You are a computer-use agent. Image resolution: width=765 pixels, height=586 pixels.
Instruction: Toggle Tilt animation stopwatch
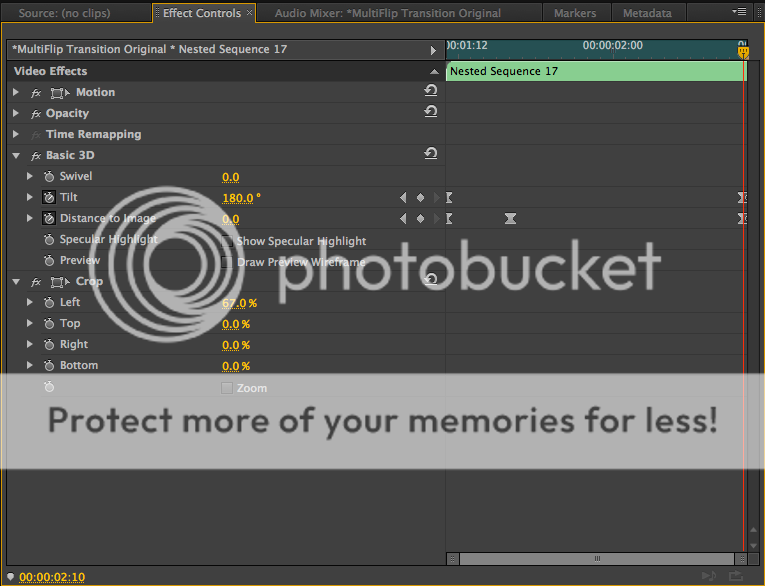pyautogui.click(x=49, y=197)
